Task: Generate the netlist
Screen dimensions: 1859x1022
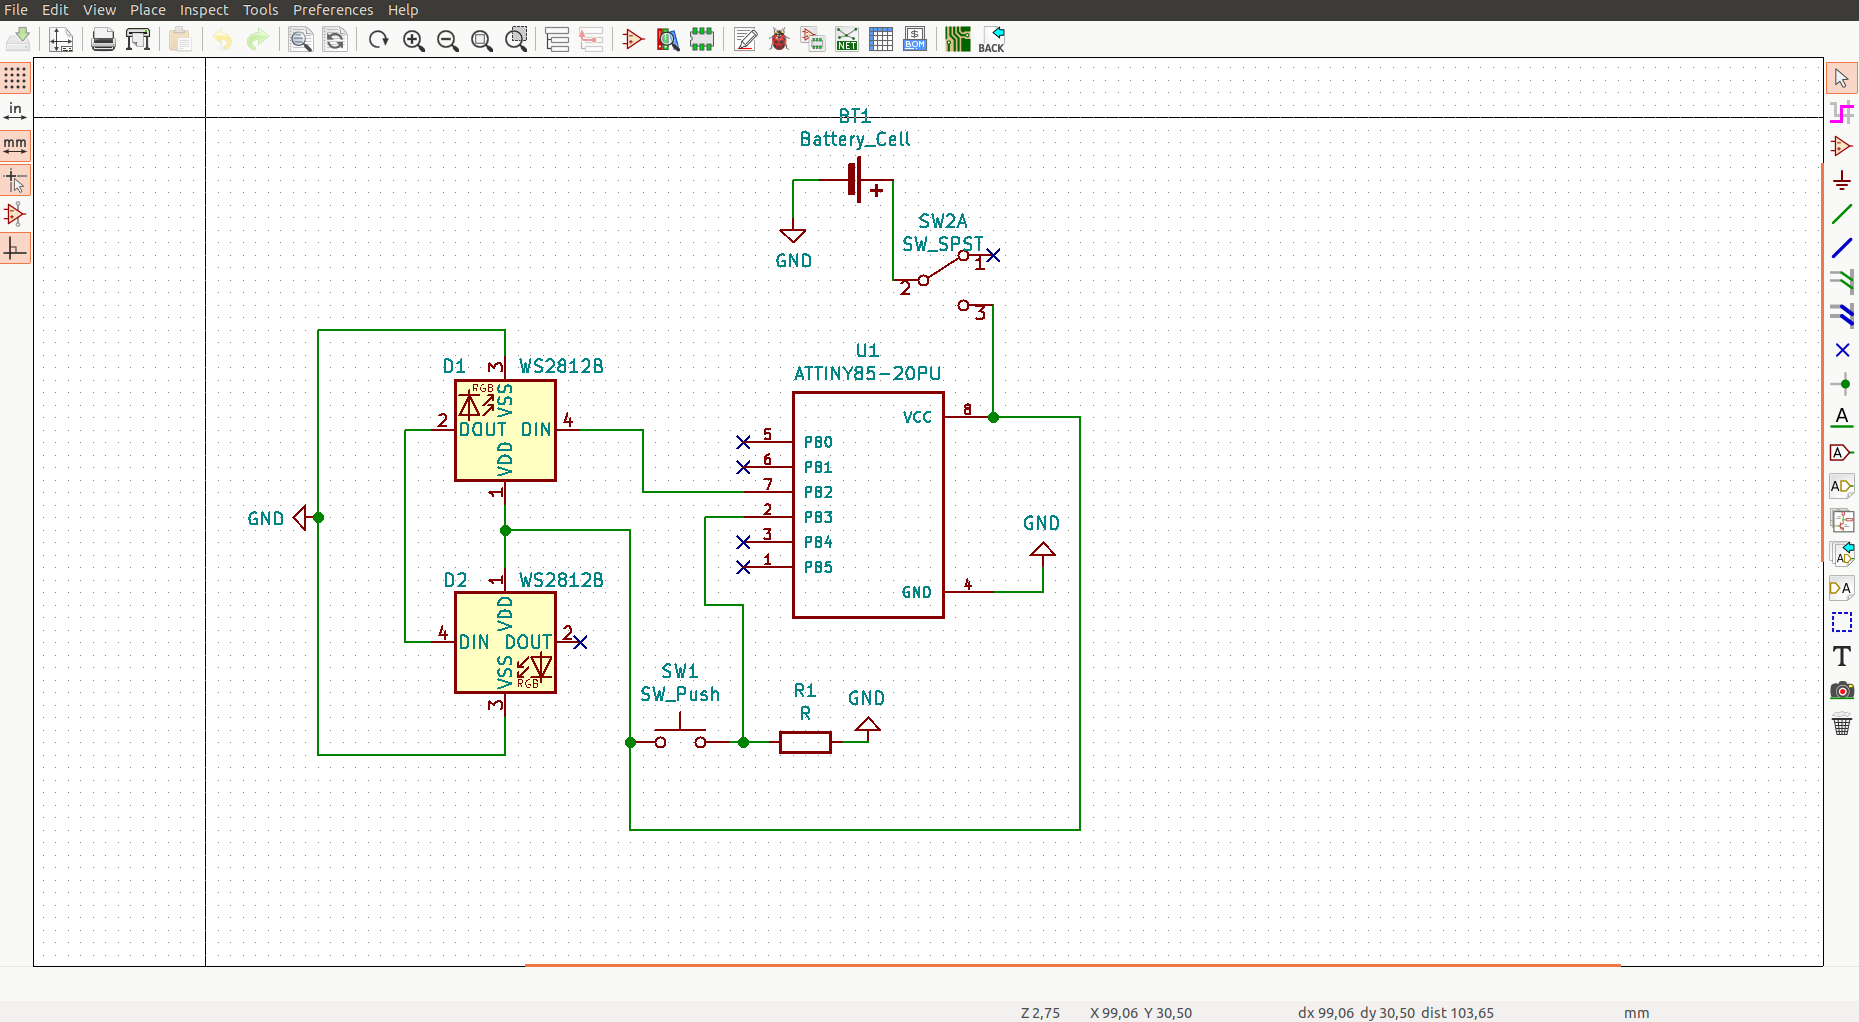Action: tap(847, 39)
